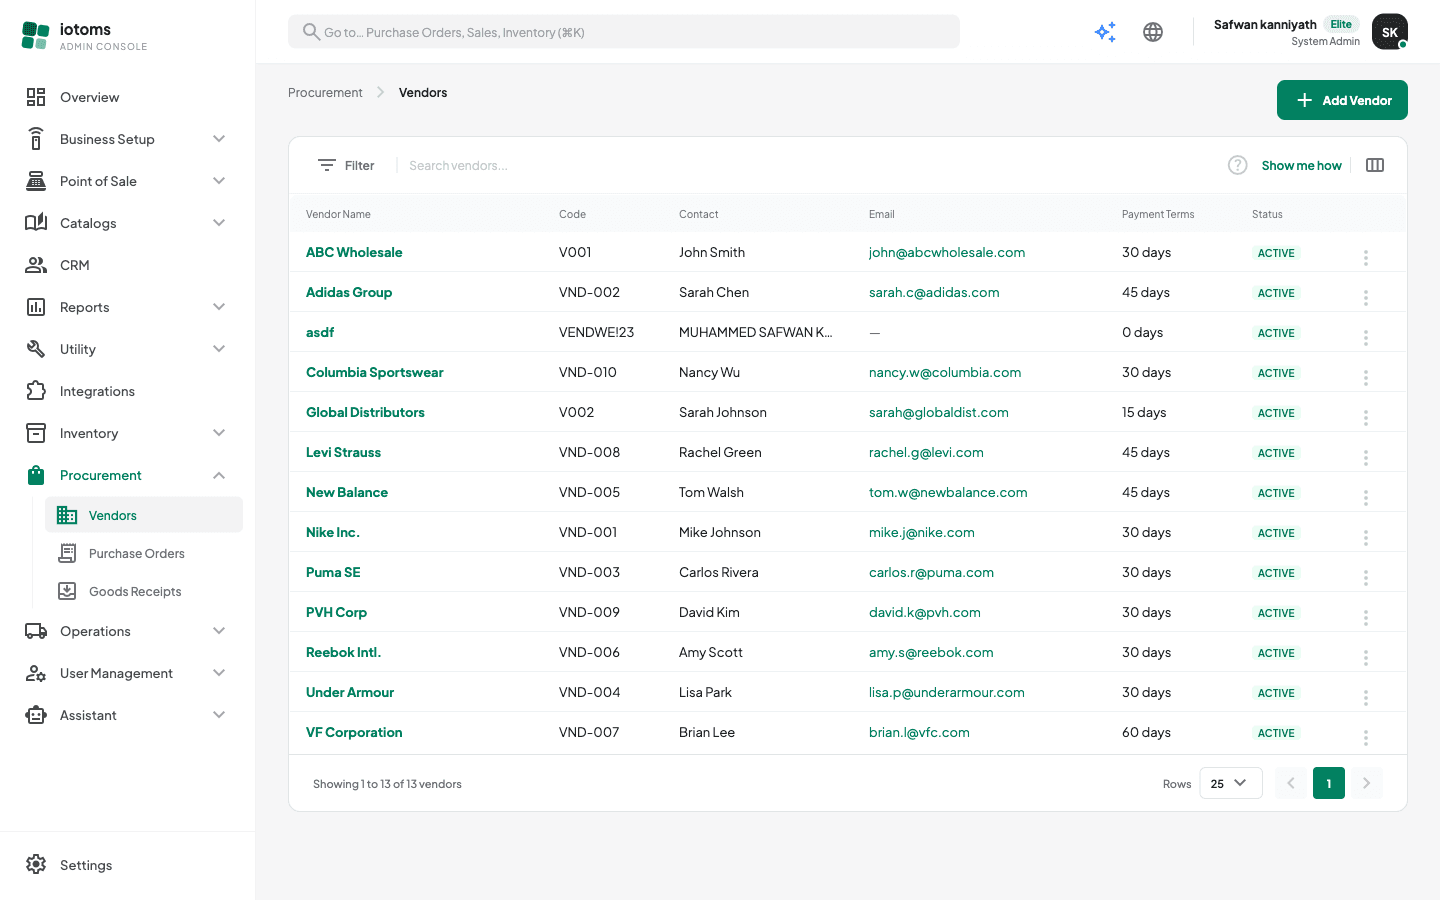Click the global Go to search bar

624,32
